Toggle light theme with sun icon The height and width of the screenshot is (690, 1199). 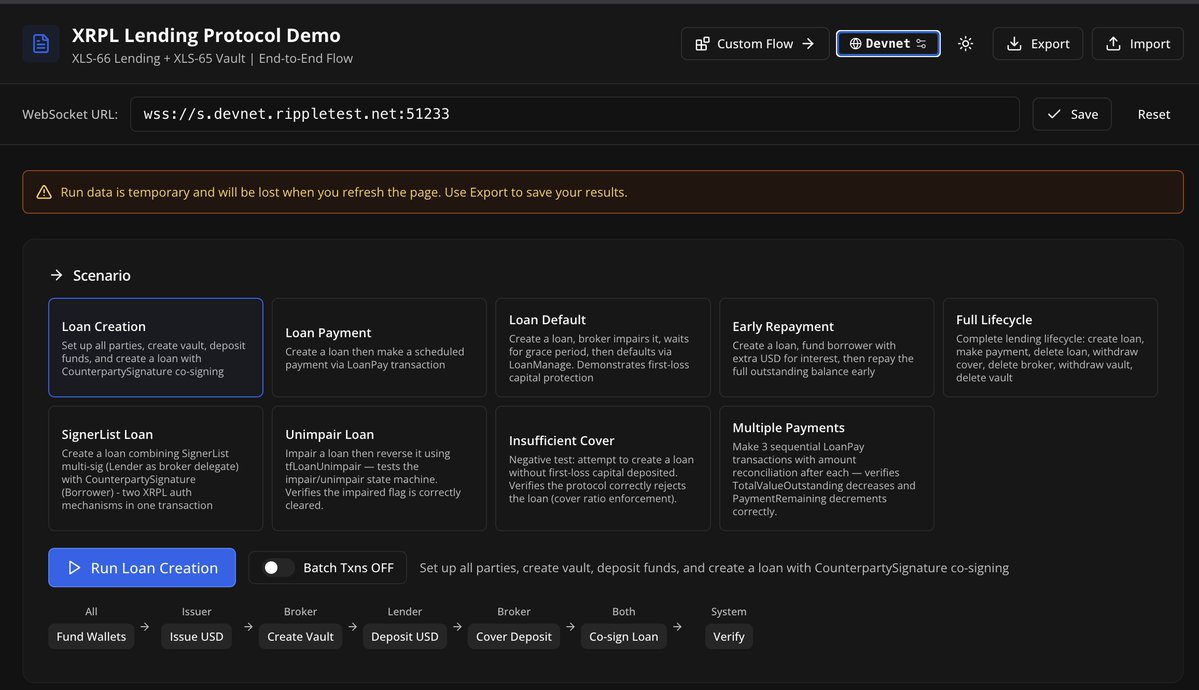(x=965, y=44)
